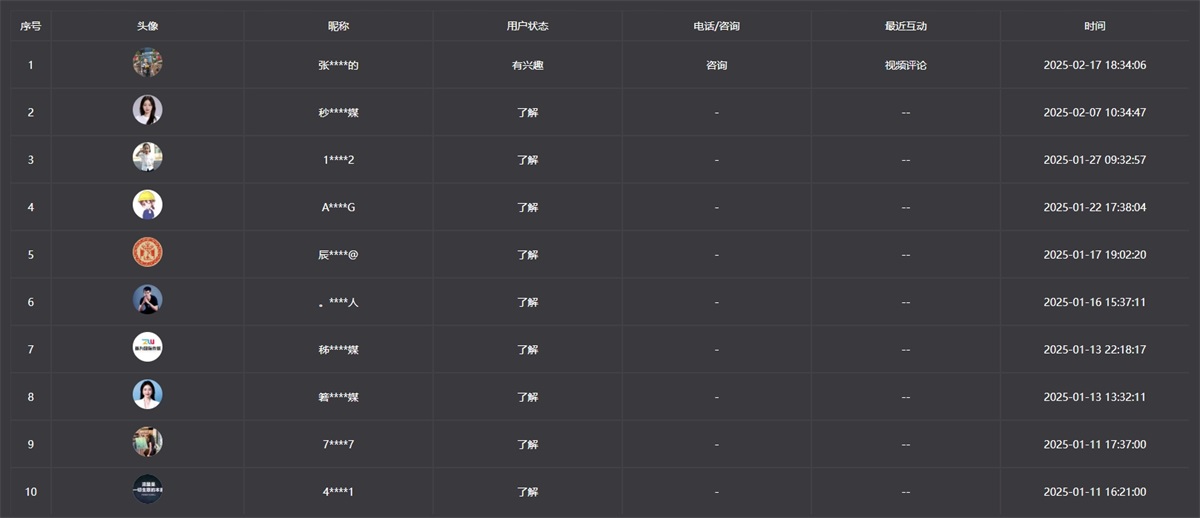Click the 咨询 cell in row 1
This screenshot has width=1200, height=518.
716,65
